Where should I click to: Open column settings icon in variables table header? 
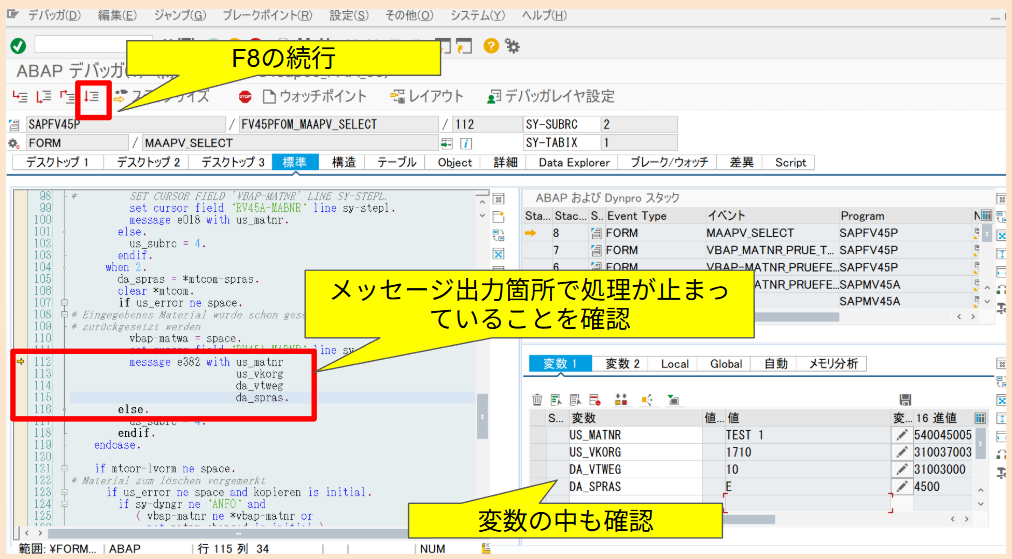point(980,418)
